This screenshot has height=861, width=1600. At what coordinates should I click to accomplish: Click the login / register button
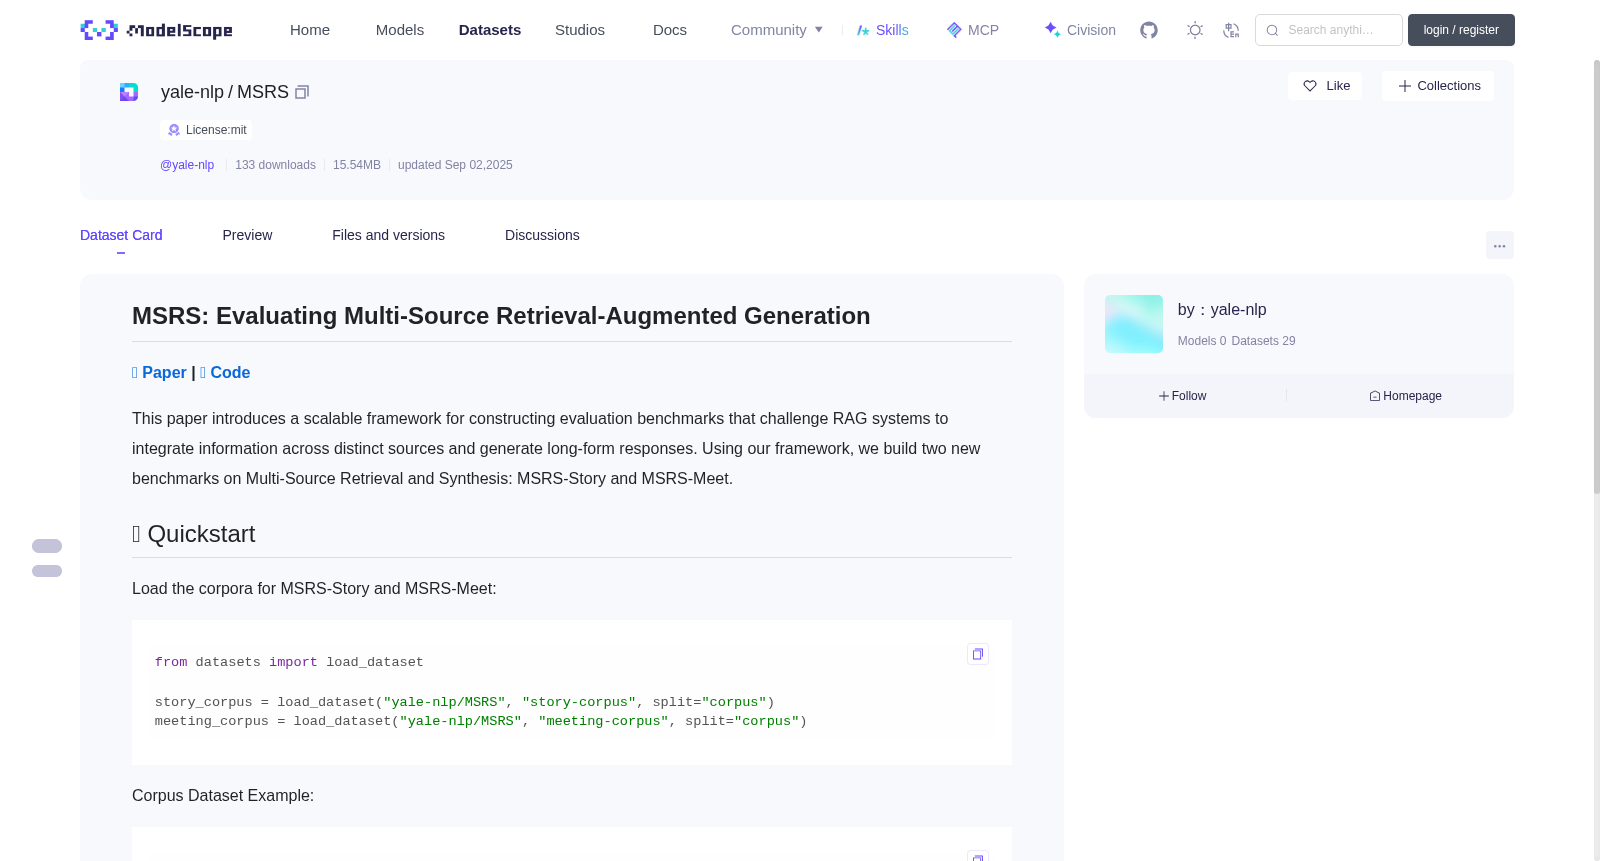point(1461,30)
